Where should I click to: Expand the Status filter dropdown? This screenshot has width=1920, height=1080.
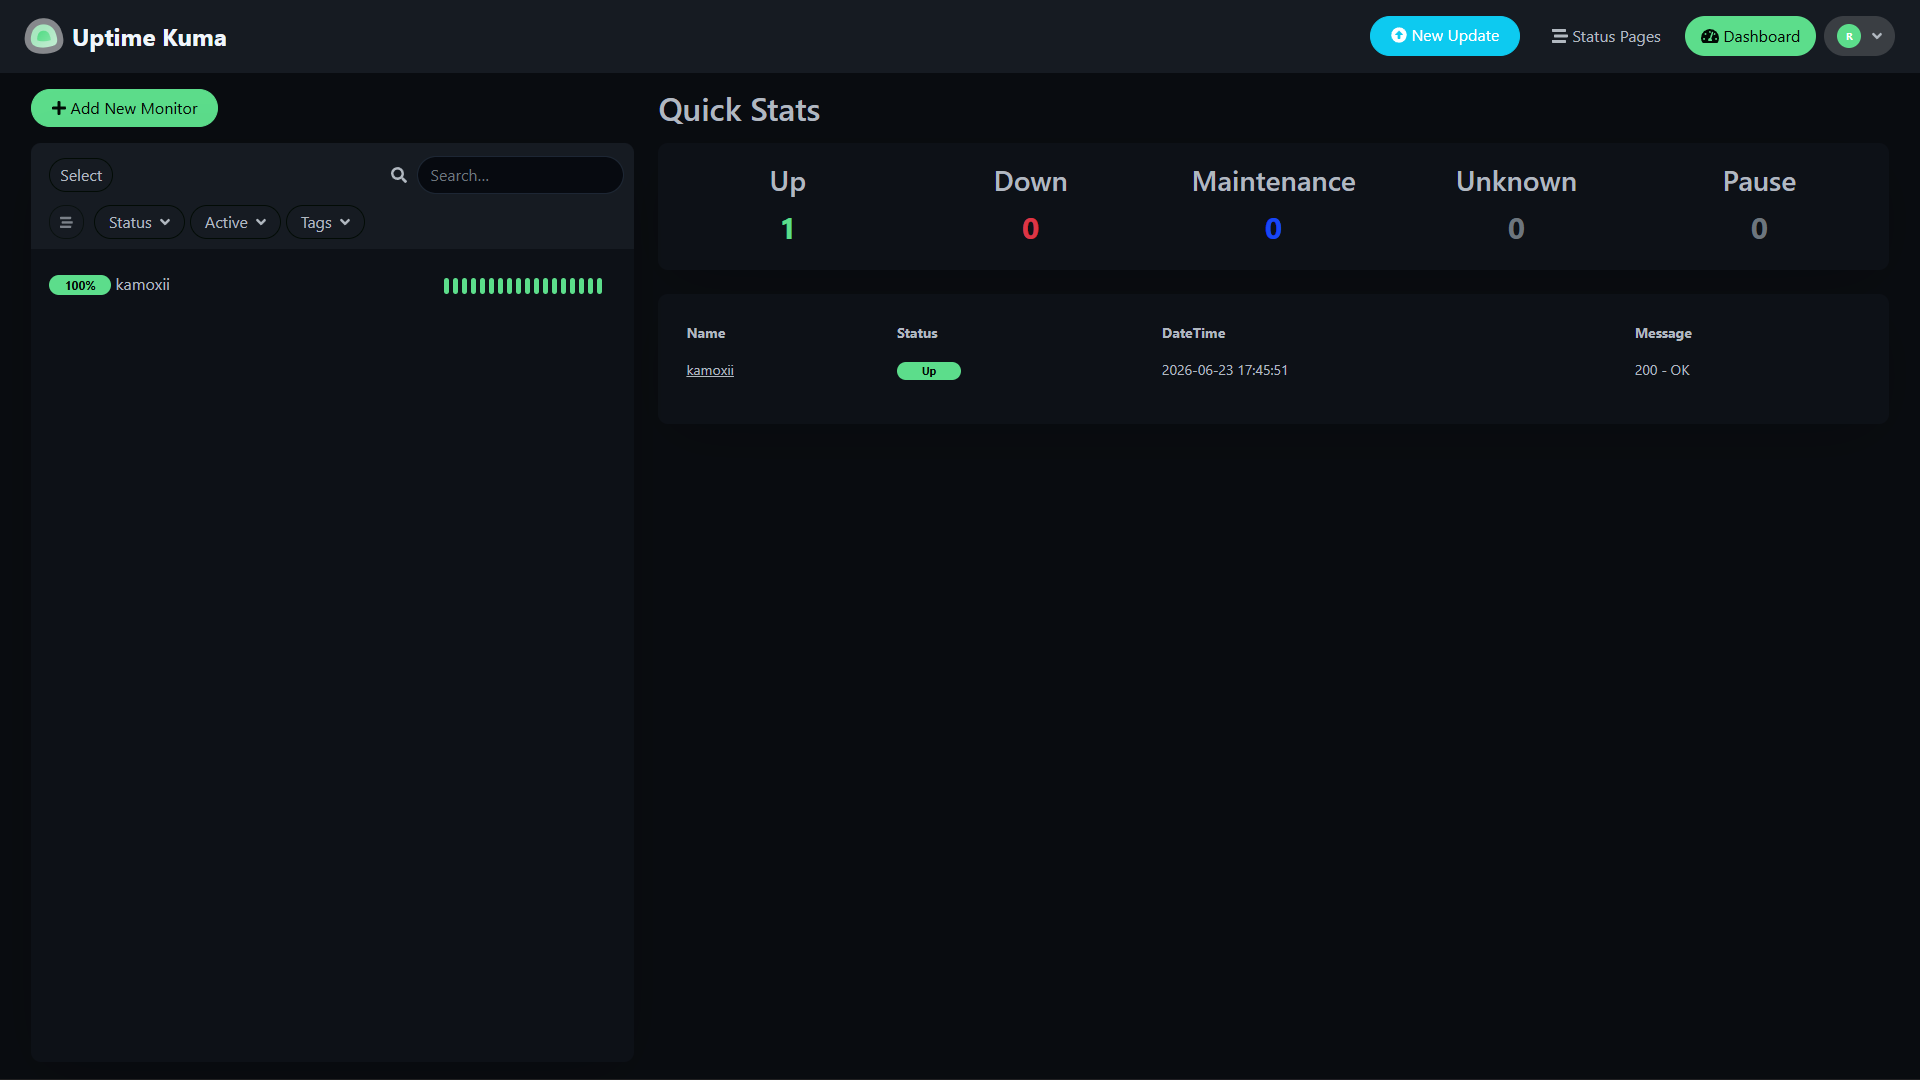click(139, 222)
